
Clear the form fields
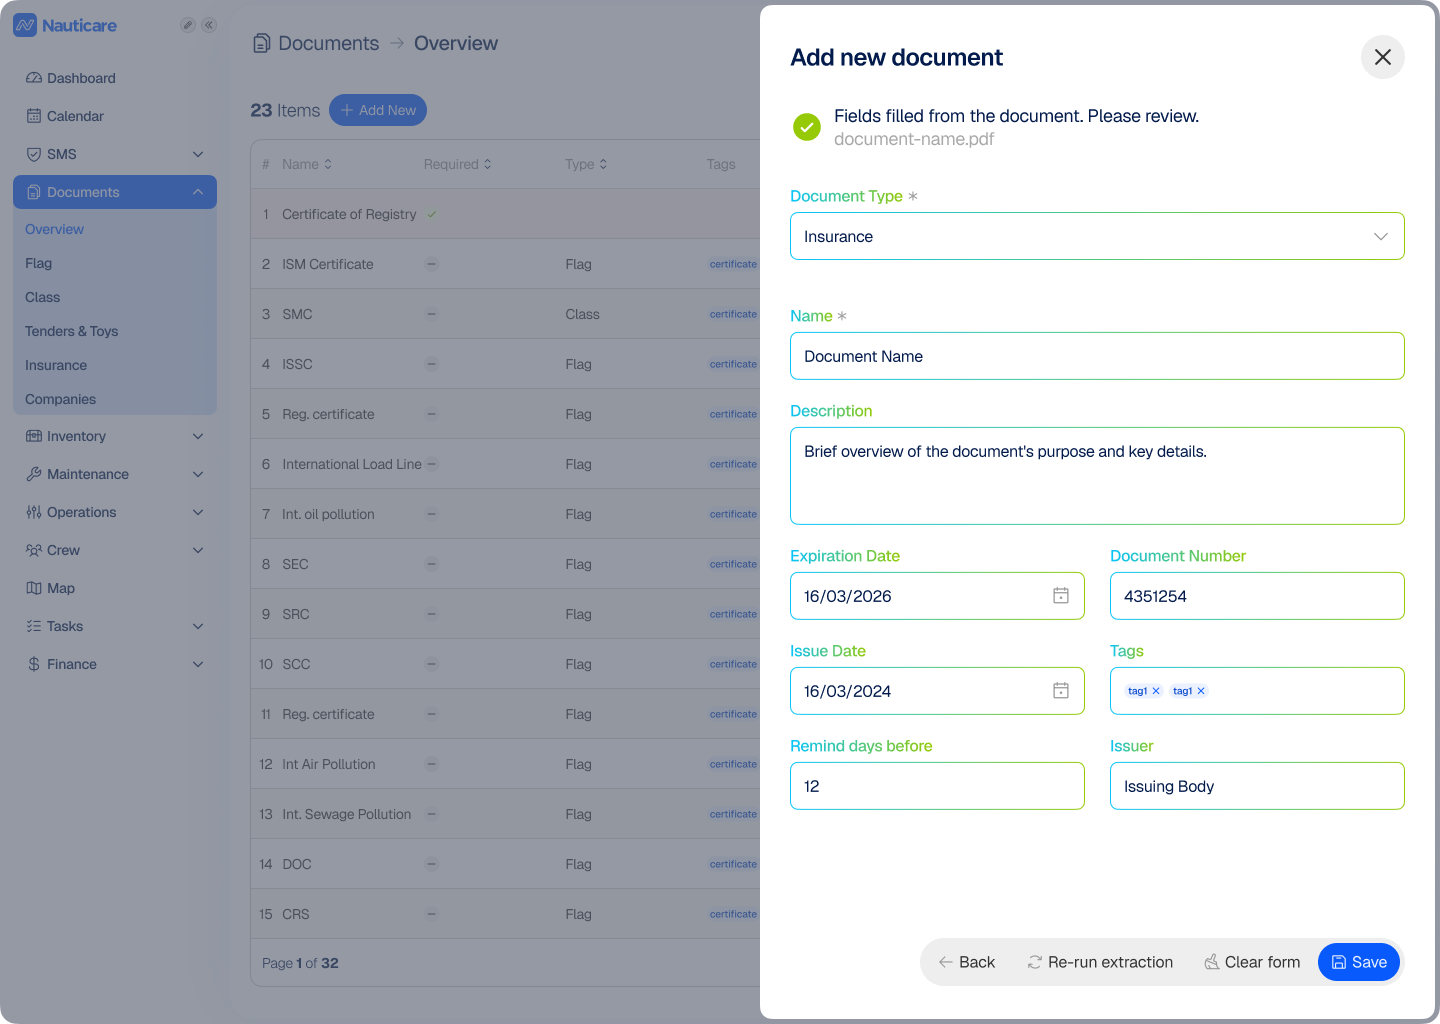1252,962
